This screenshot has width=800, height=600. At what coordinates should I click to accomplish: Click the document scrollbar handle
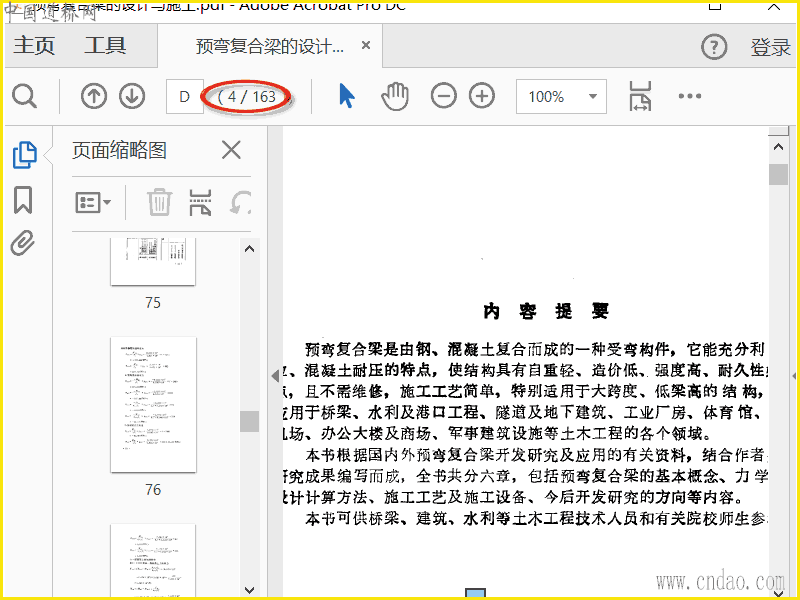point(778,174)
